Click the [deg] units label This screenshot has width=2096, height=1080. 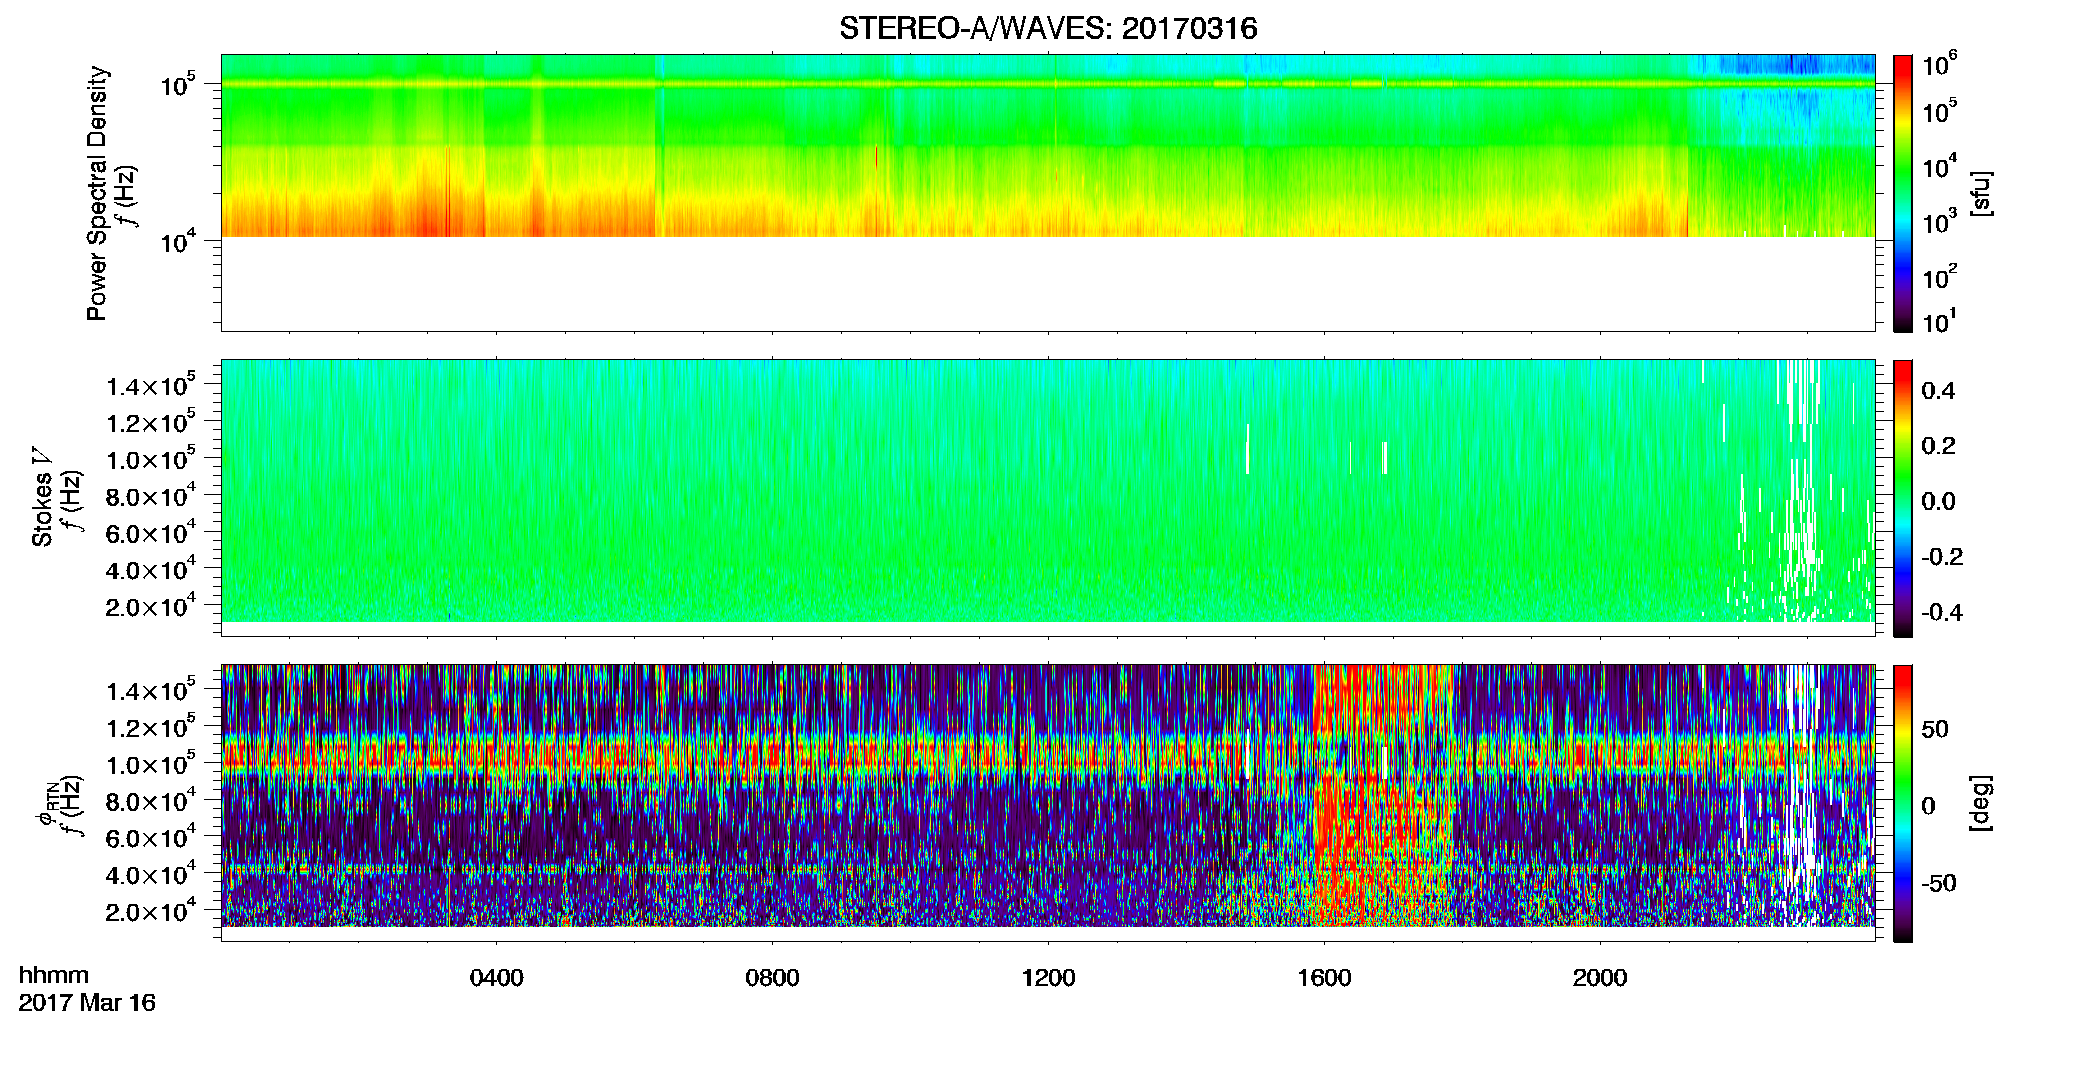tap(1981, 803)
